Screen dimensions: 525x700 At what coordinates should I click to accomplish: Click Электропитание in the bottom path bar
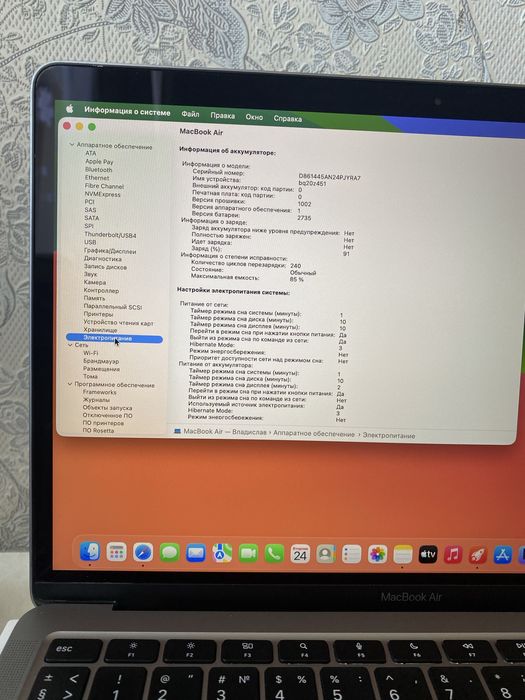[389, 435]
